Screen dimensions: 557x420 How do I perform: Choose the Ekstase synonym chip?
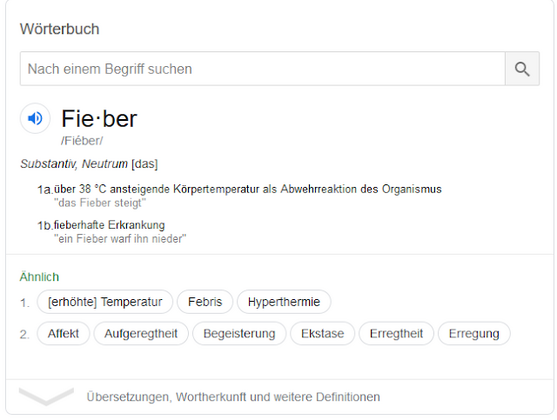coord(322,334)
